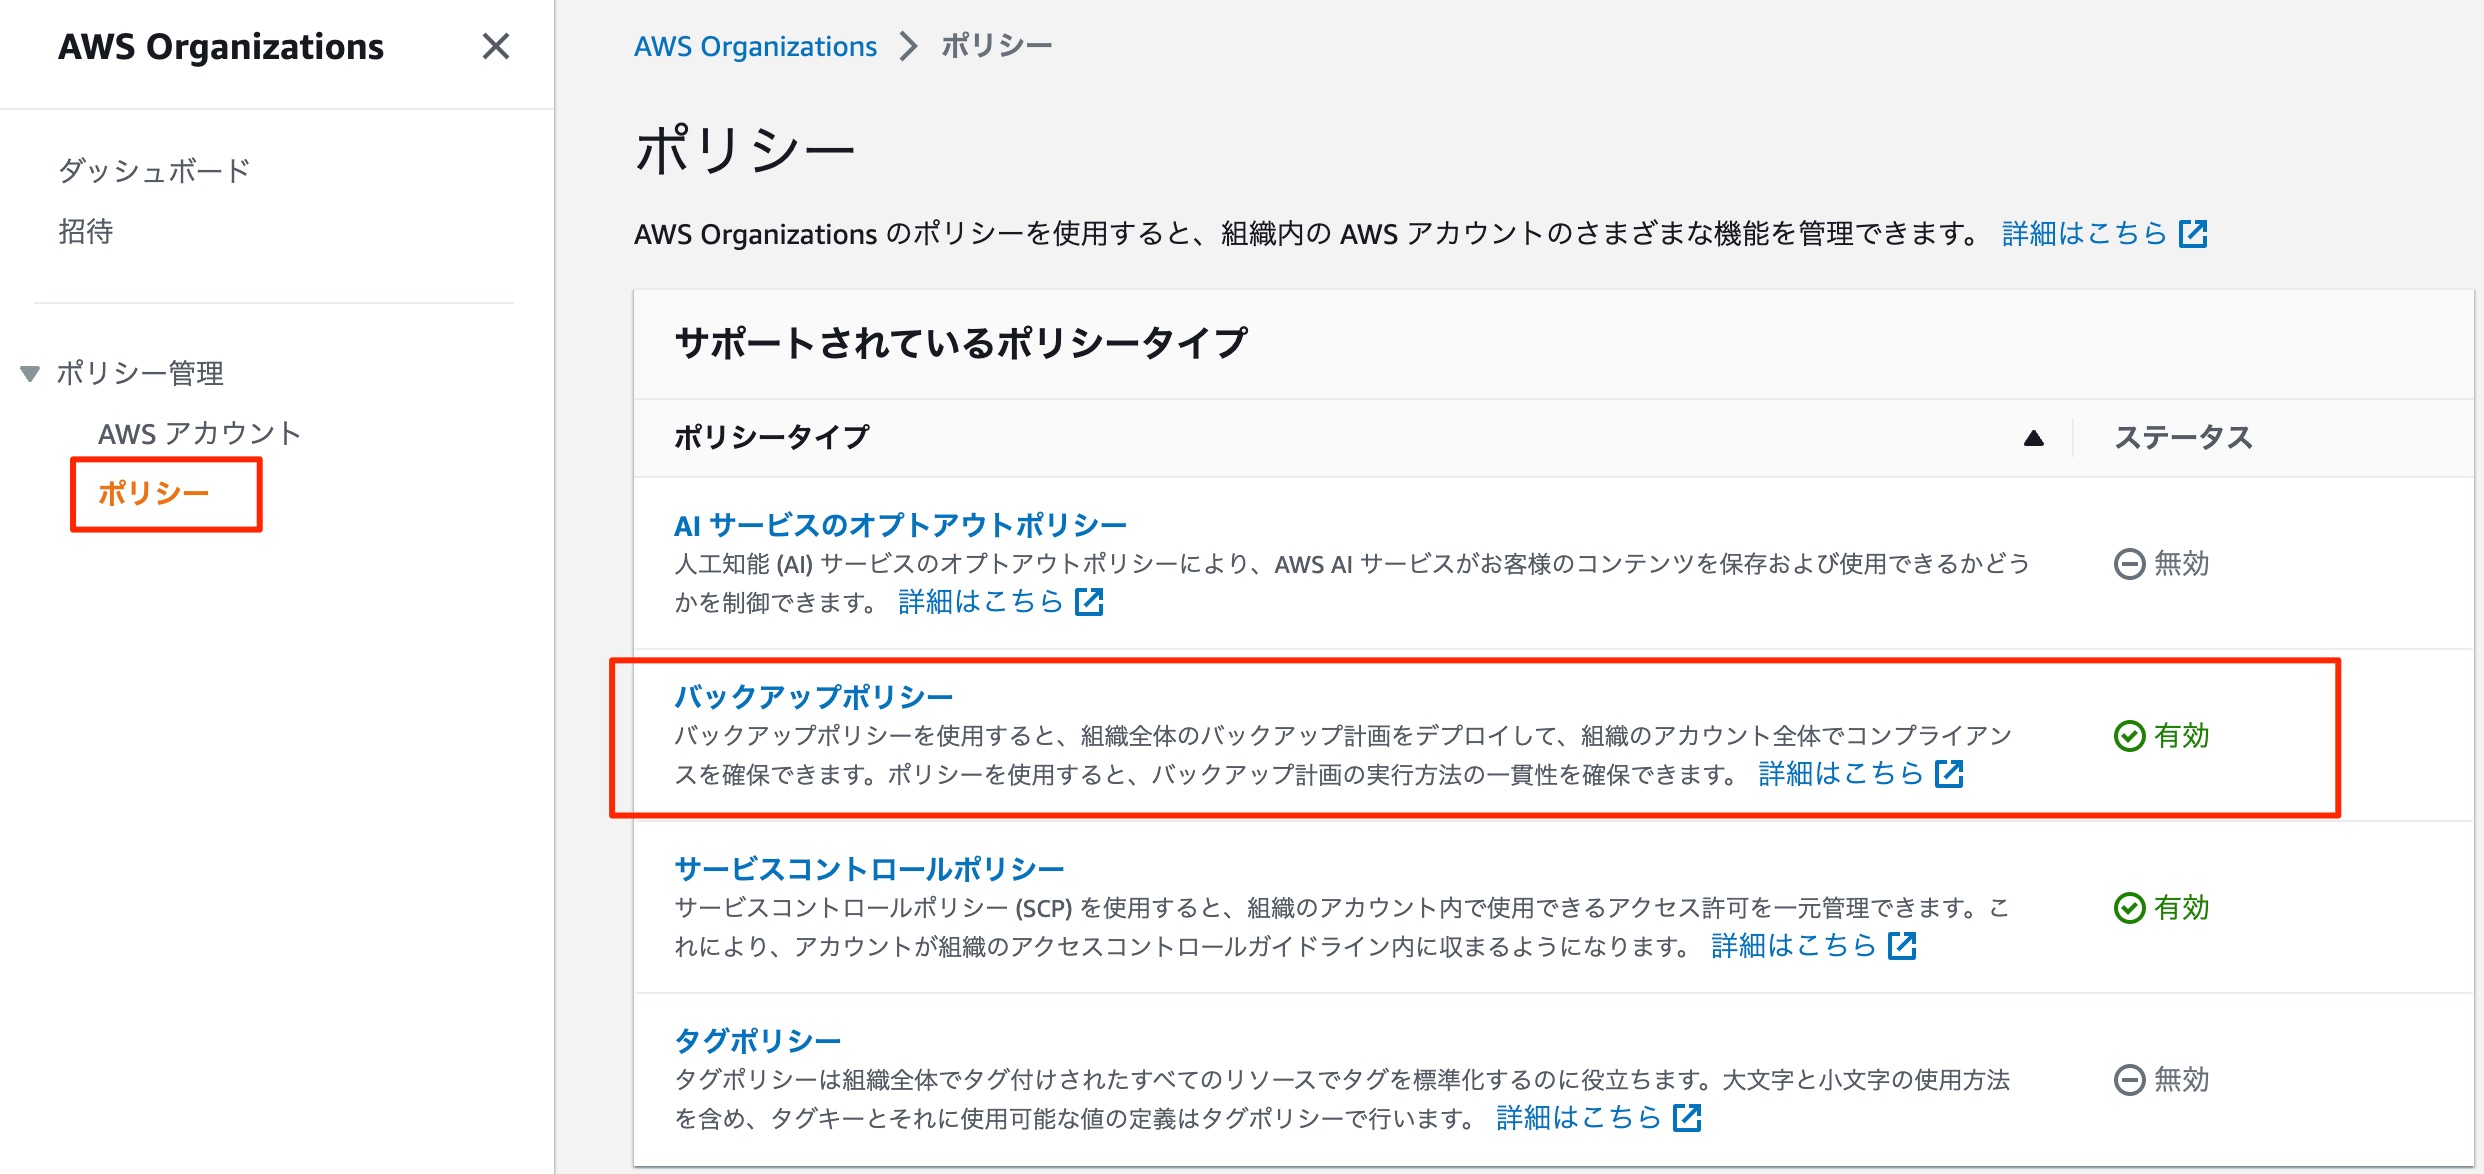
Task: Open バックアップポリシー
Action: pyautogui.click(x=813, y=697)
